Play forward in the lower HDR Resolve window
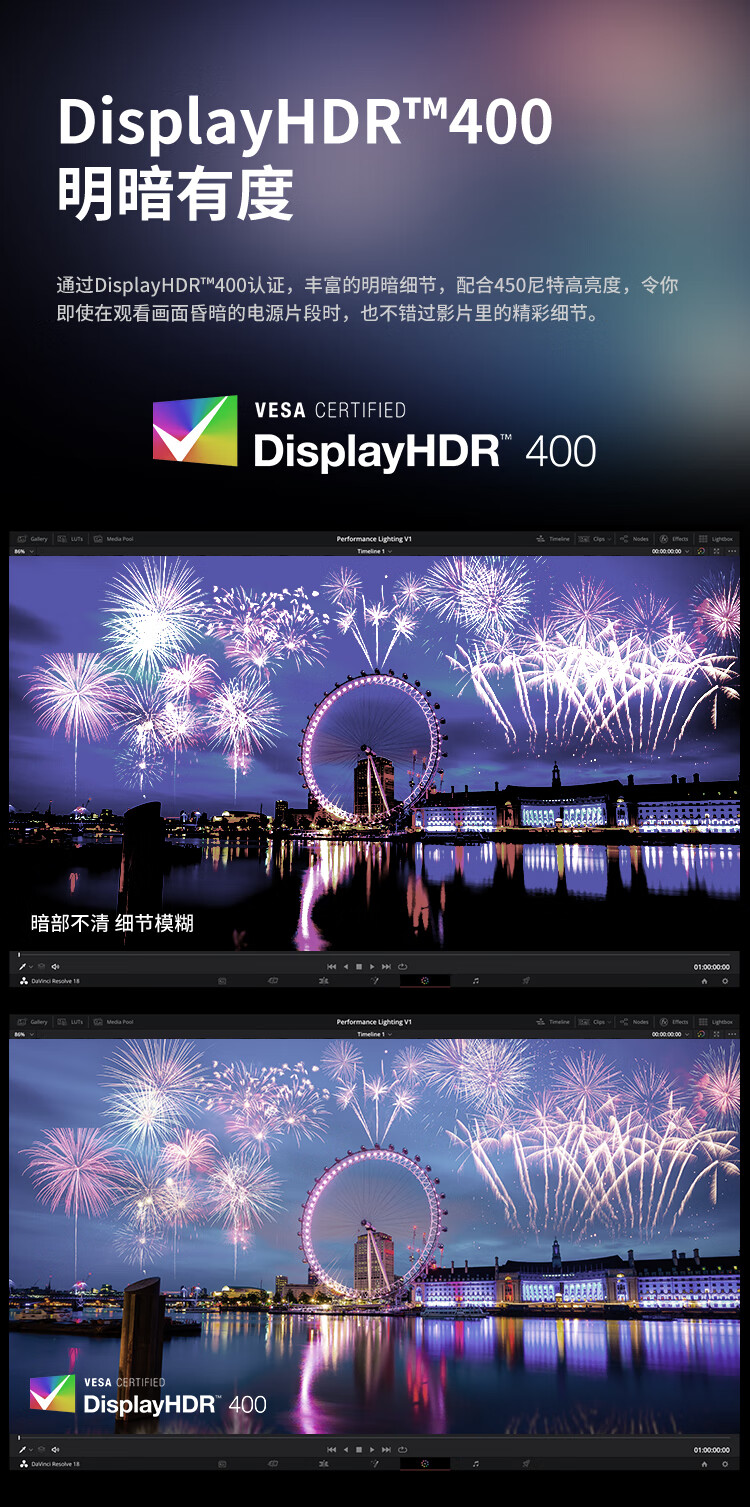 372,1450
